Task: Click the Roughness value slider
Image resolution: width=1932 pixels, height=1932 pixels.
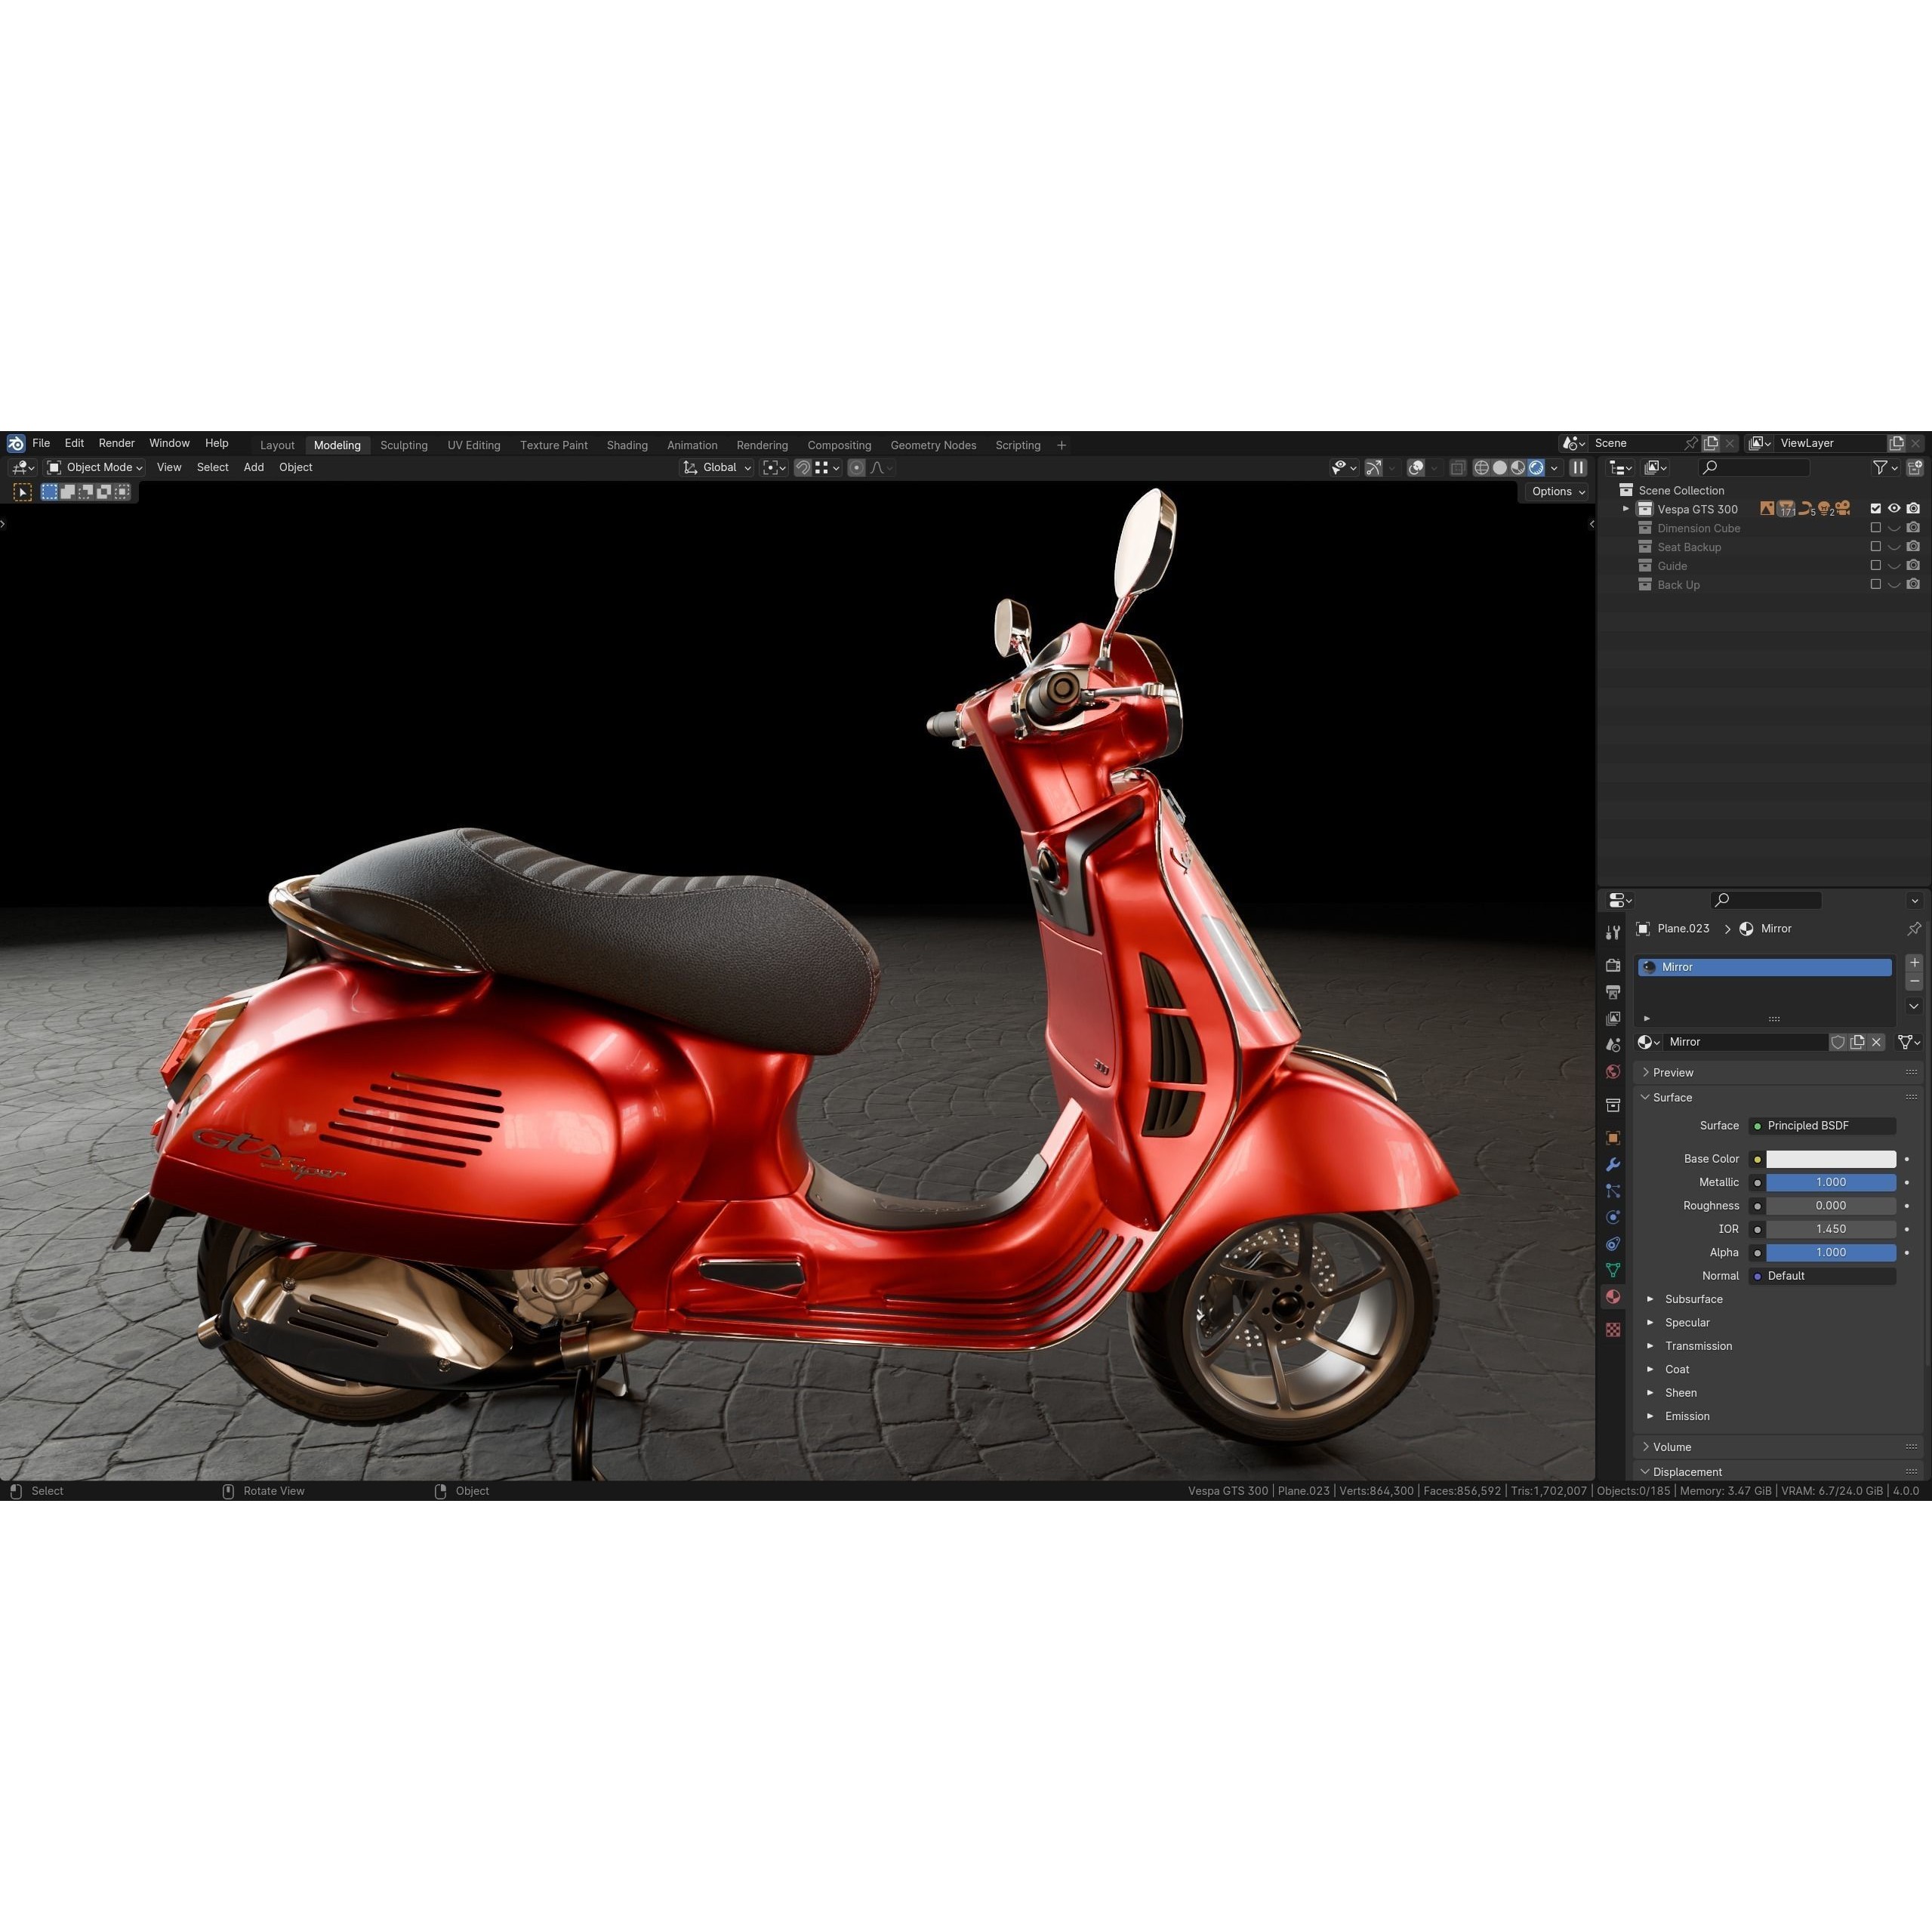Action: [x=1831, y=1206]
